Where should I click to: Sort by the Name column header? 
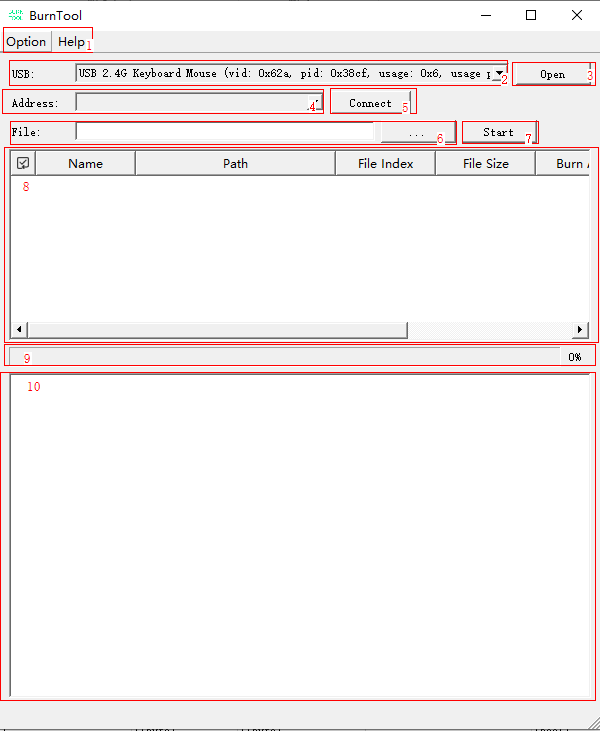[x=85, y=164]
